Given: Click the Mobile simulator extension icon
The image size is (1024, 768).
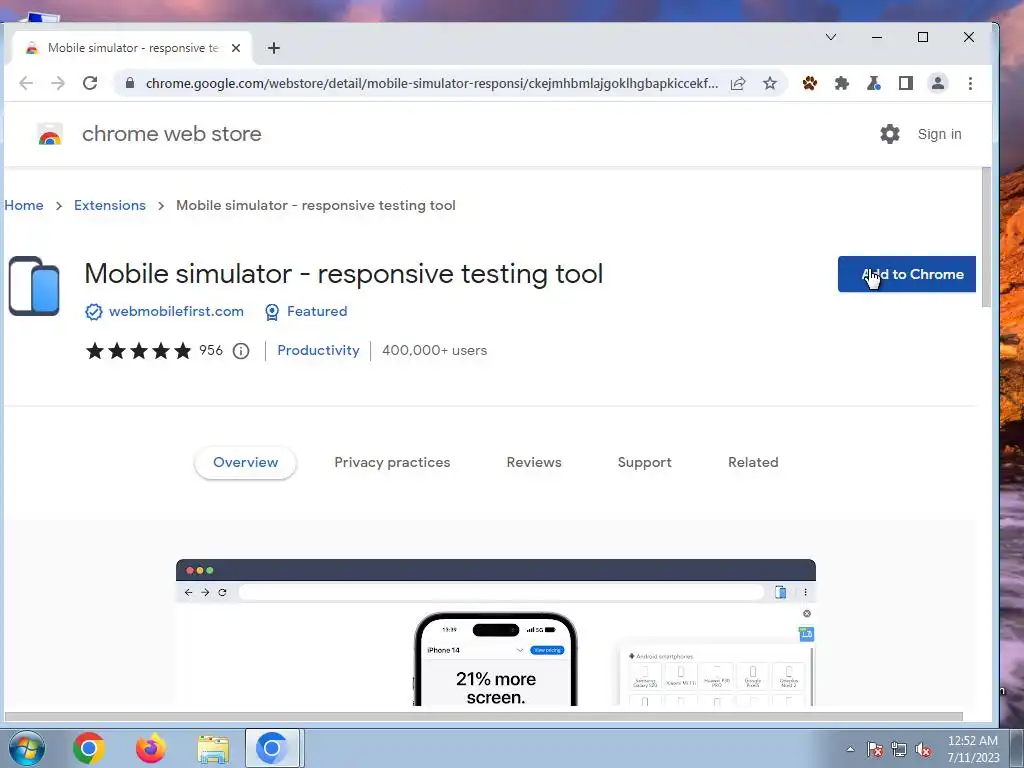Looking at the screenshot, I should (x=34, y=286).
